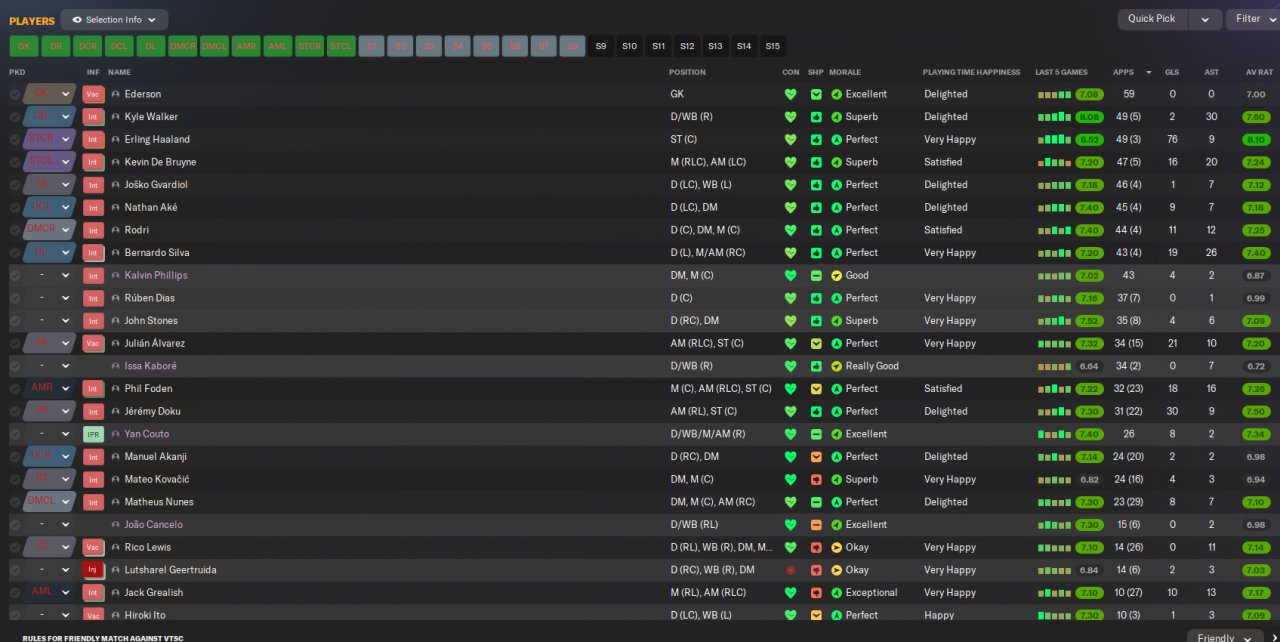The width and height of the screenshot is (1280, 642).
Task: Click the yellow morale icon for Kalvin Phillips
Action: (836, 275)
